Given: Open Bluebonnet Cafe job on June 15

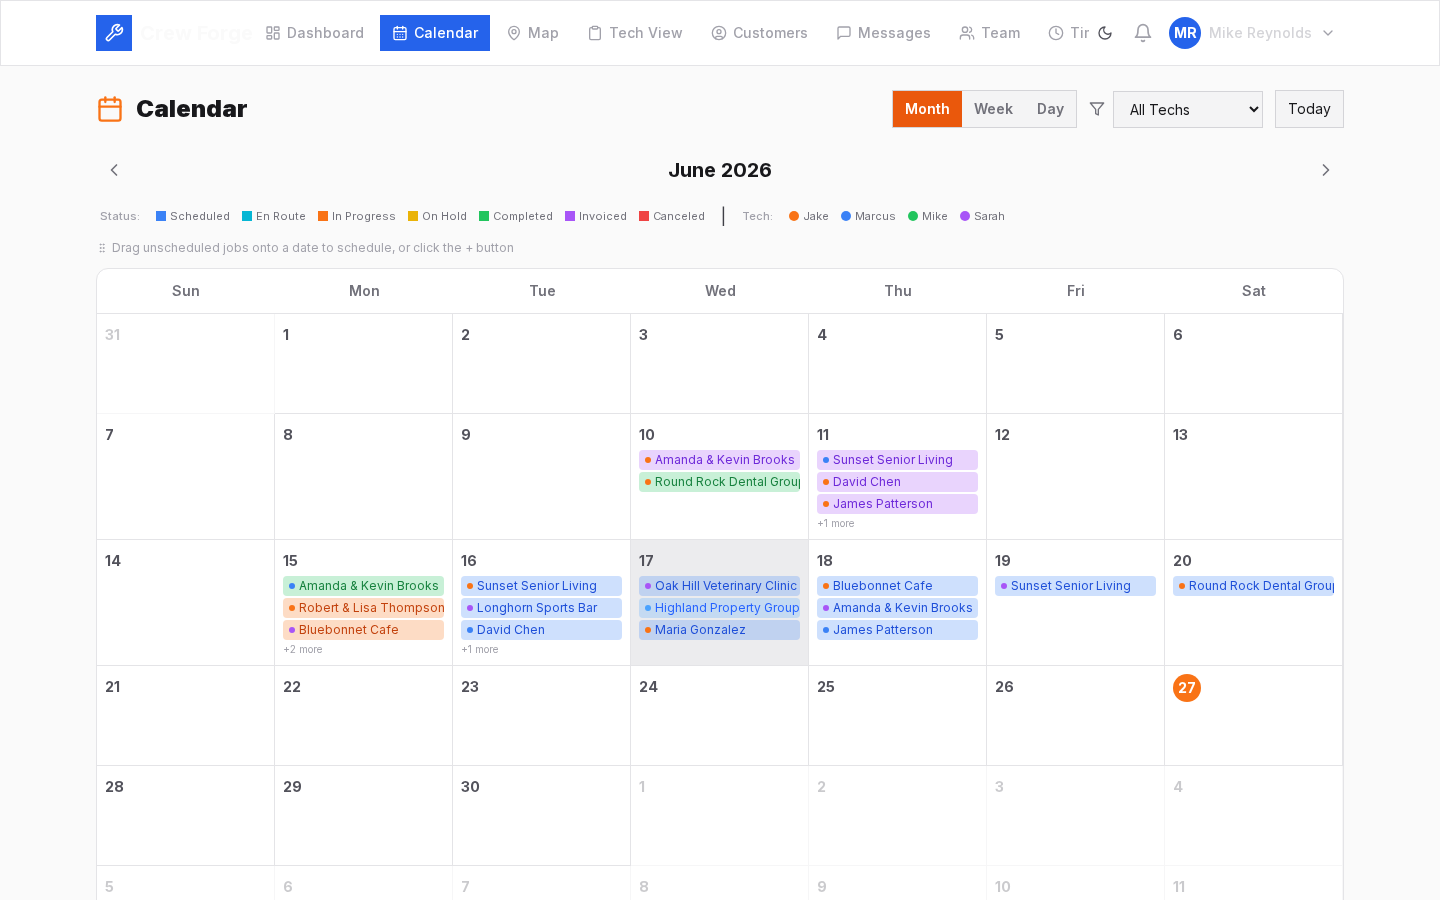Looking at the screenshot, I should pos(363,630).
